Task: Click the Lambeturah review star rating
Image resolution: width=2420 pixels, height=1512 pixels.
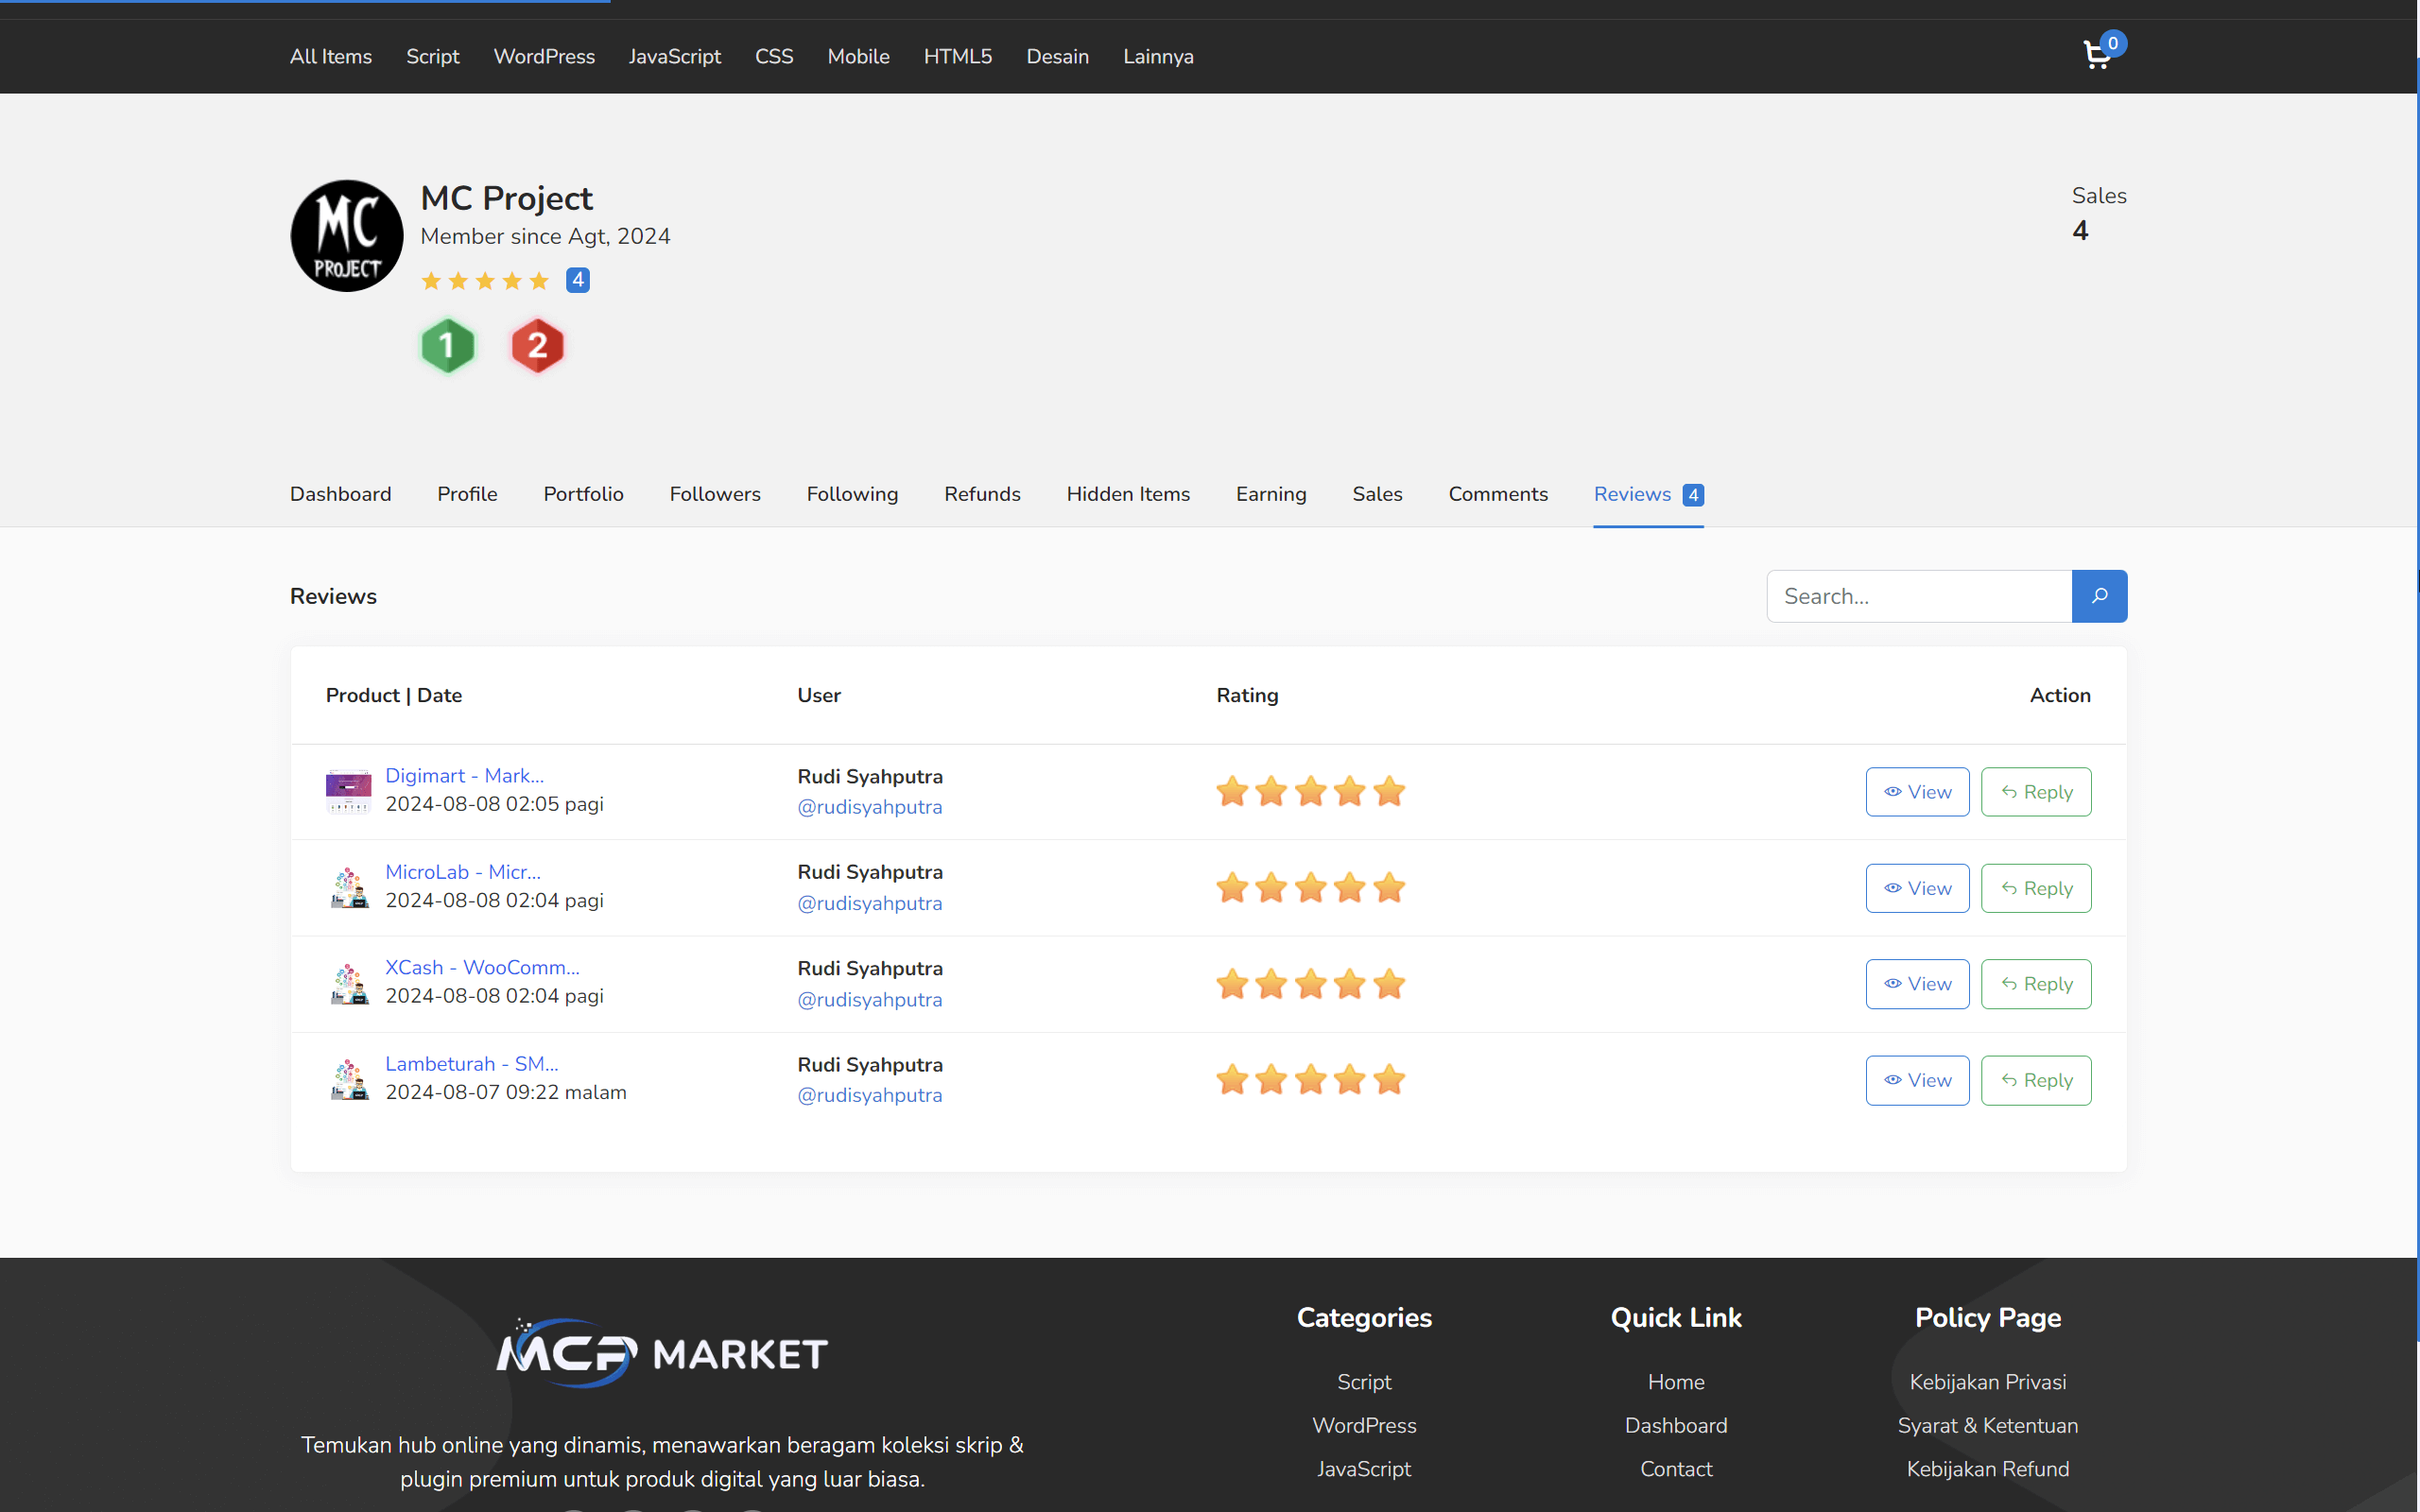Action: (1310, 1080)
